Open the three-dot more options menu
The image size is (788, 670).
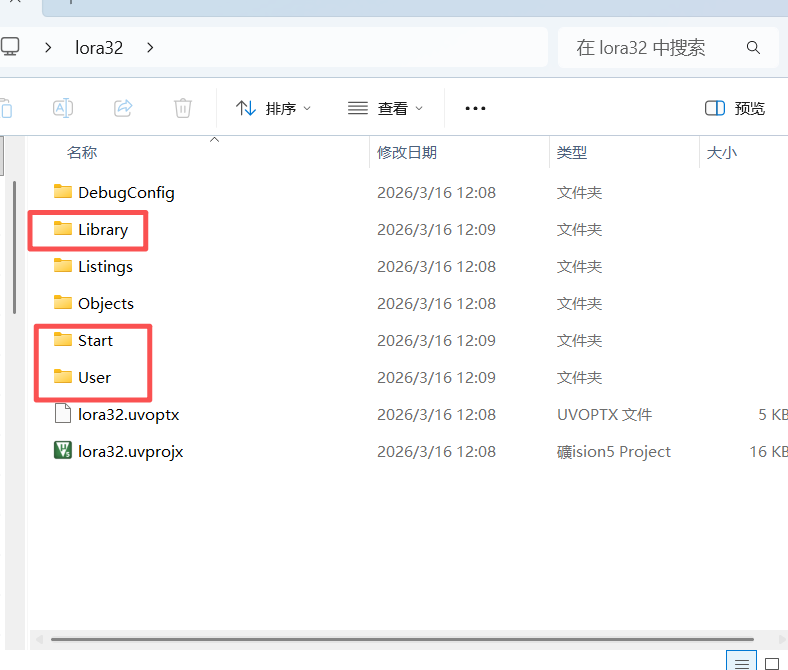(475, 108)
